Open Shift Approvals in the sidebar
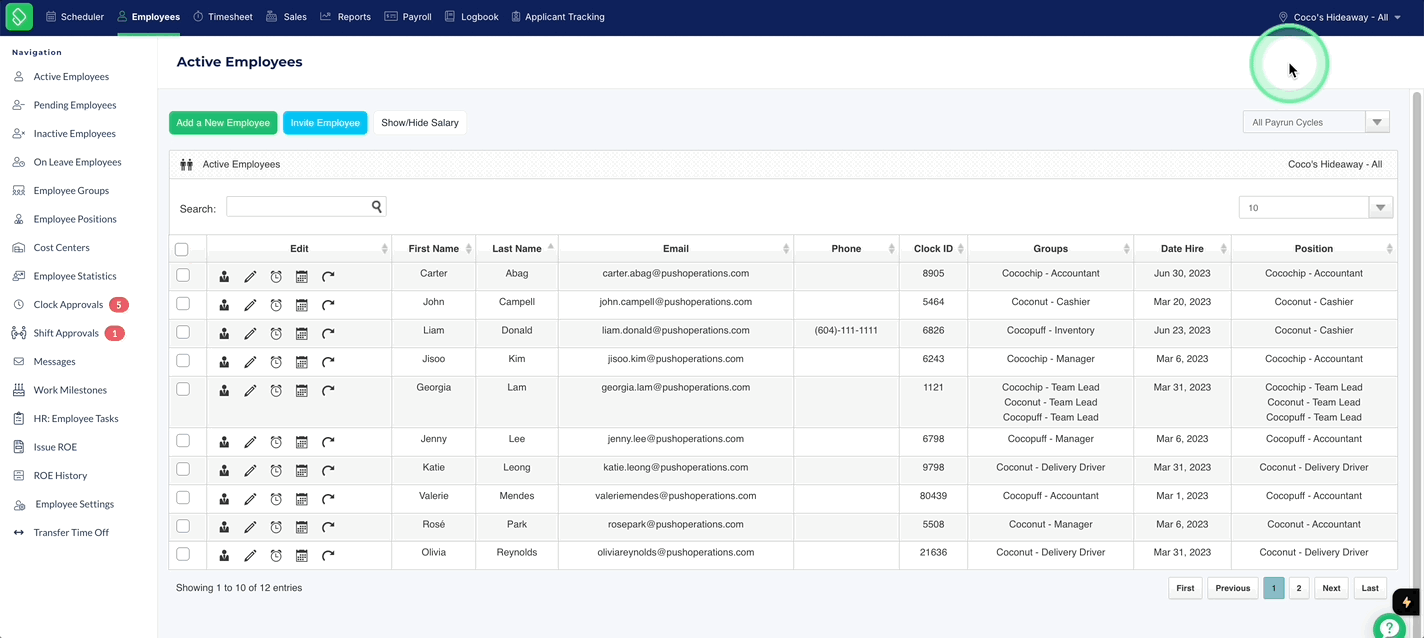 pyautogui.click(x=66, y=333)
